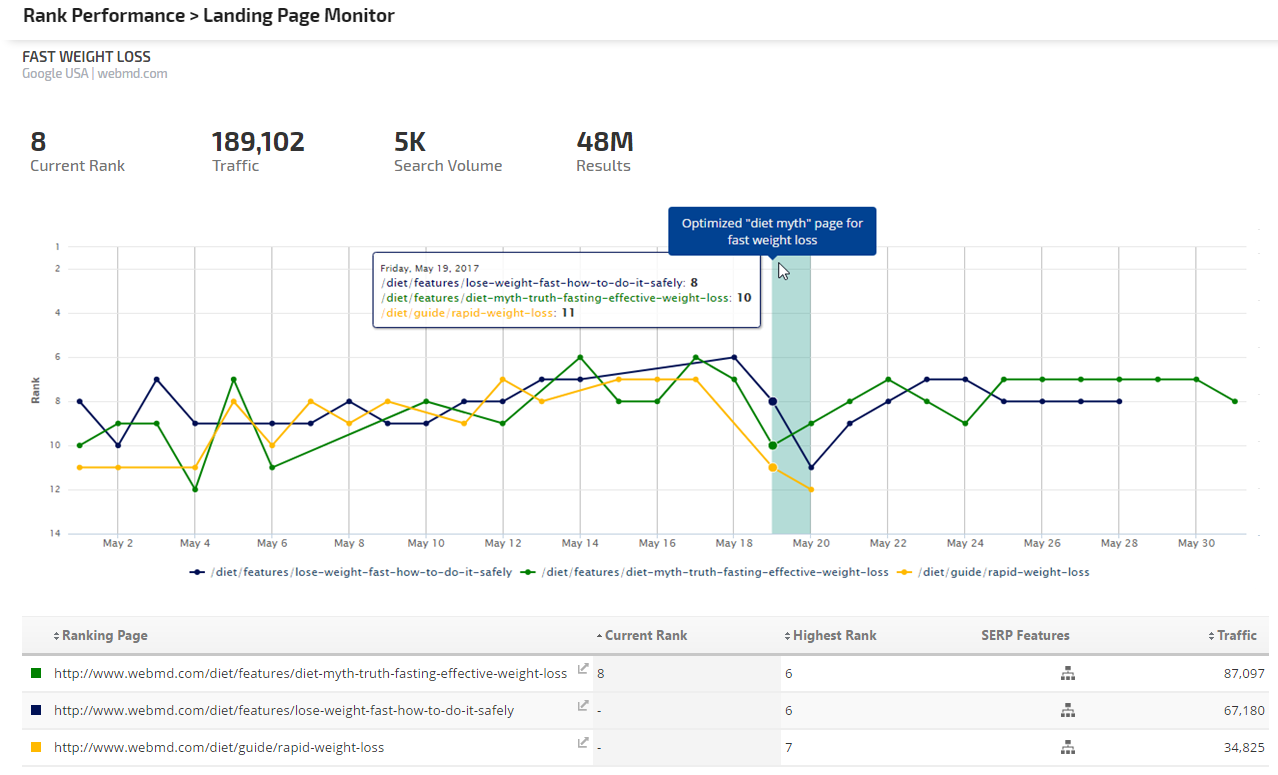Click SERP features icon for lose-weight-fast row
1278x775 pixels.
(1067, 711)
